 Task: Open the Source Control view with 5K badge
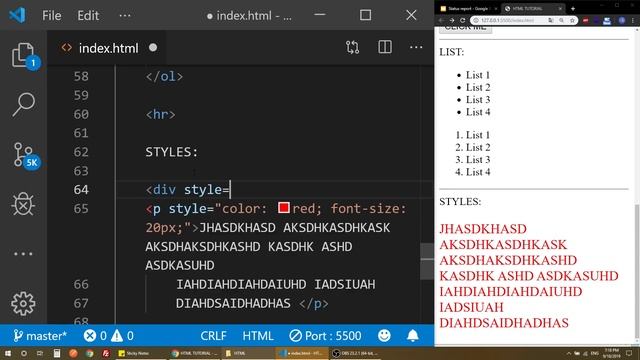tap(23, 155)
